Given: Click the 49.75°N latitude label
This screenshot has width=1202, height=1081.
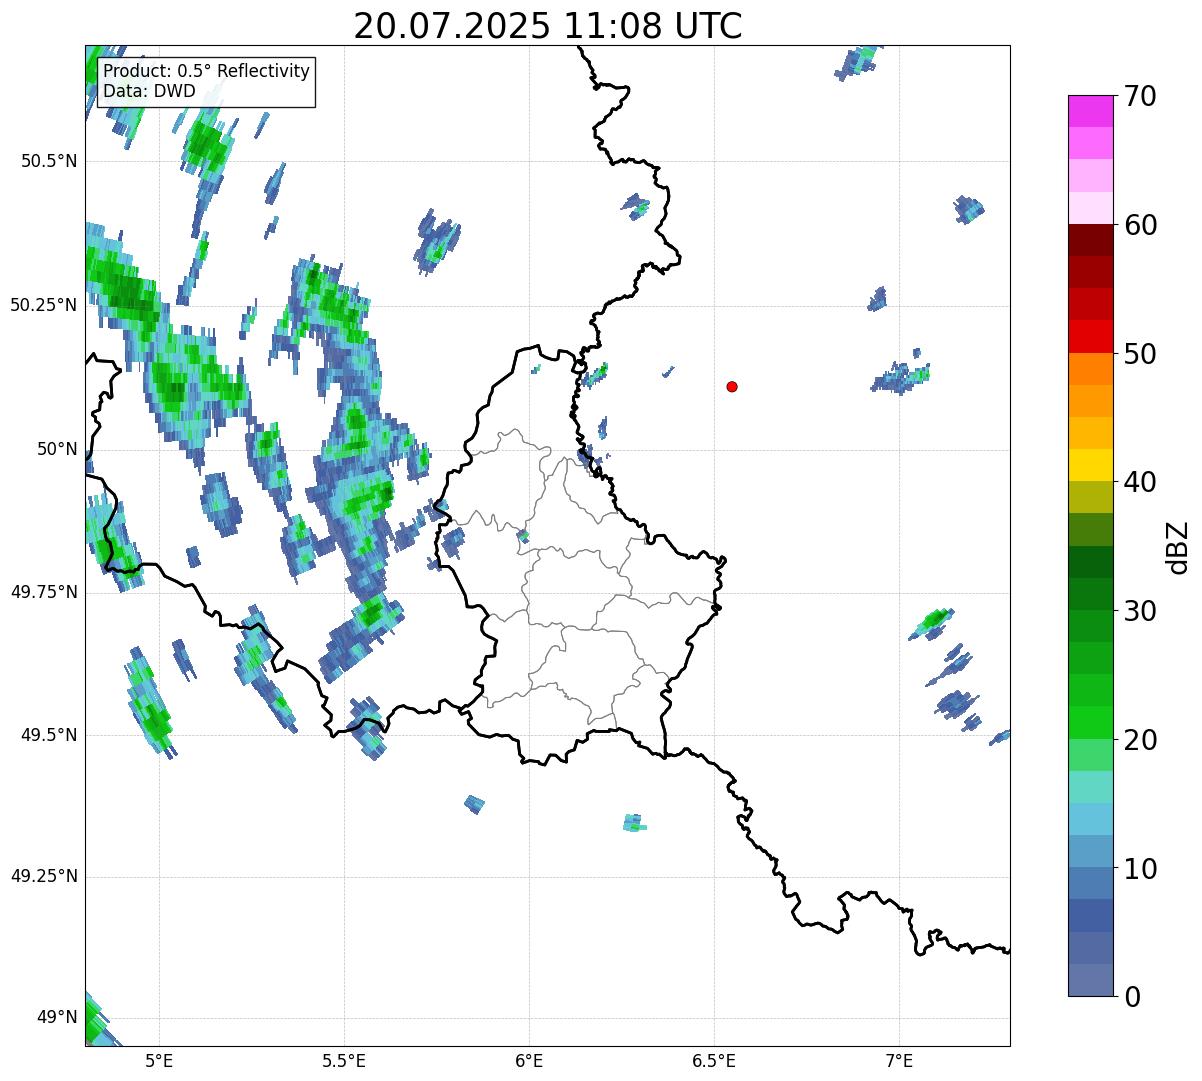Looking at the screenshot, I should tap(43, 592).
